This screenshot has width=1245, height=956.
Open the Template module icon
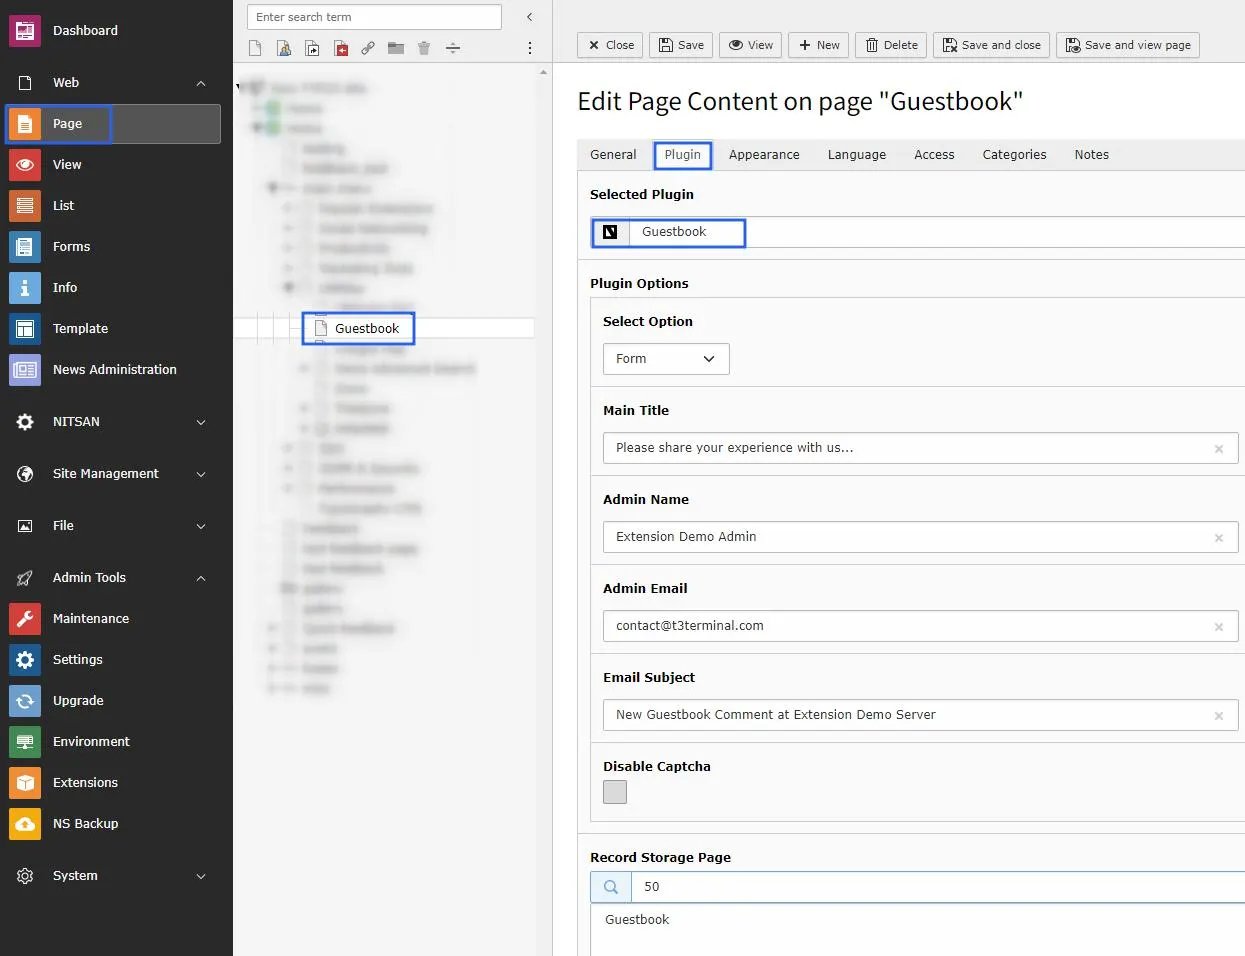click(25, 329)
